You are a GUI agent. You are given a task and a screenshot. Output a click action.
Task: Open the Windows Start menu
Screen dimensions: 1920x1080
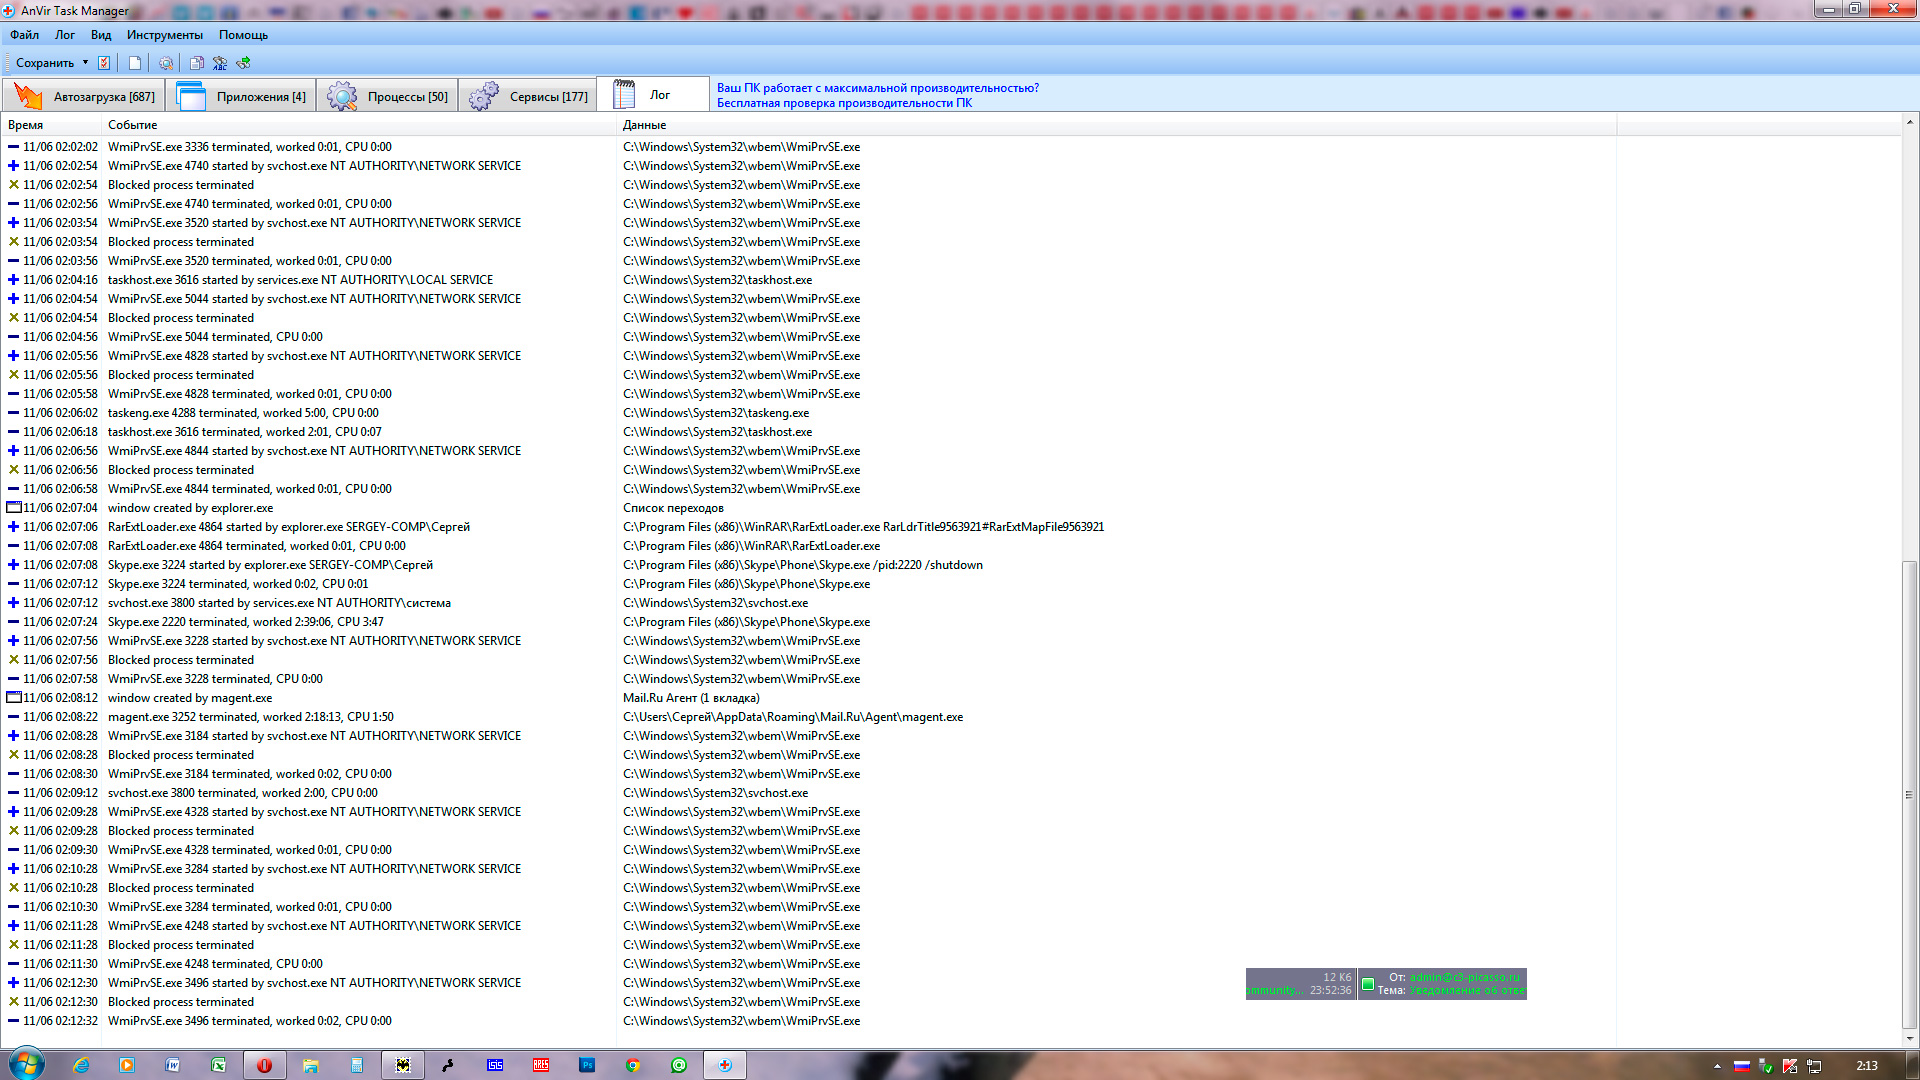pos(26,1064)
